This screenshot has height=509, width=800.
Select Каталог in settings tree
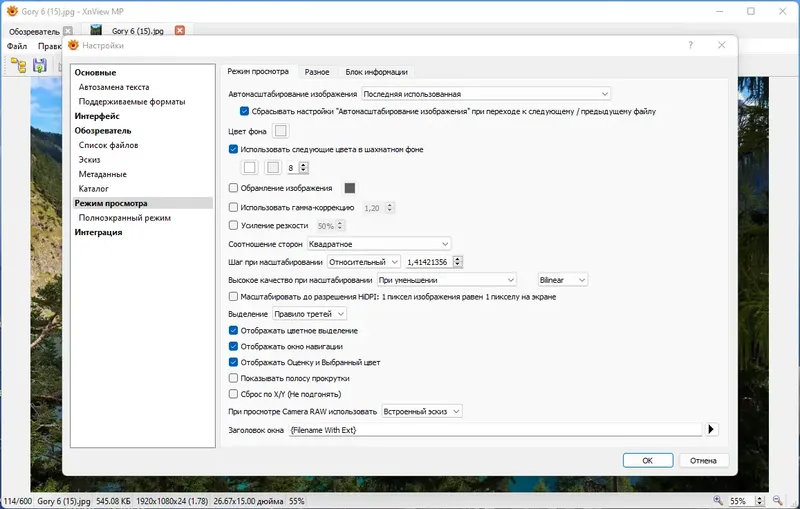click(x=93, y=189)
